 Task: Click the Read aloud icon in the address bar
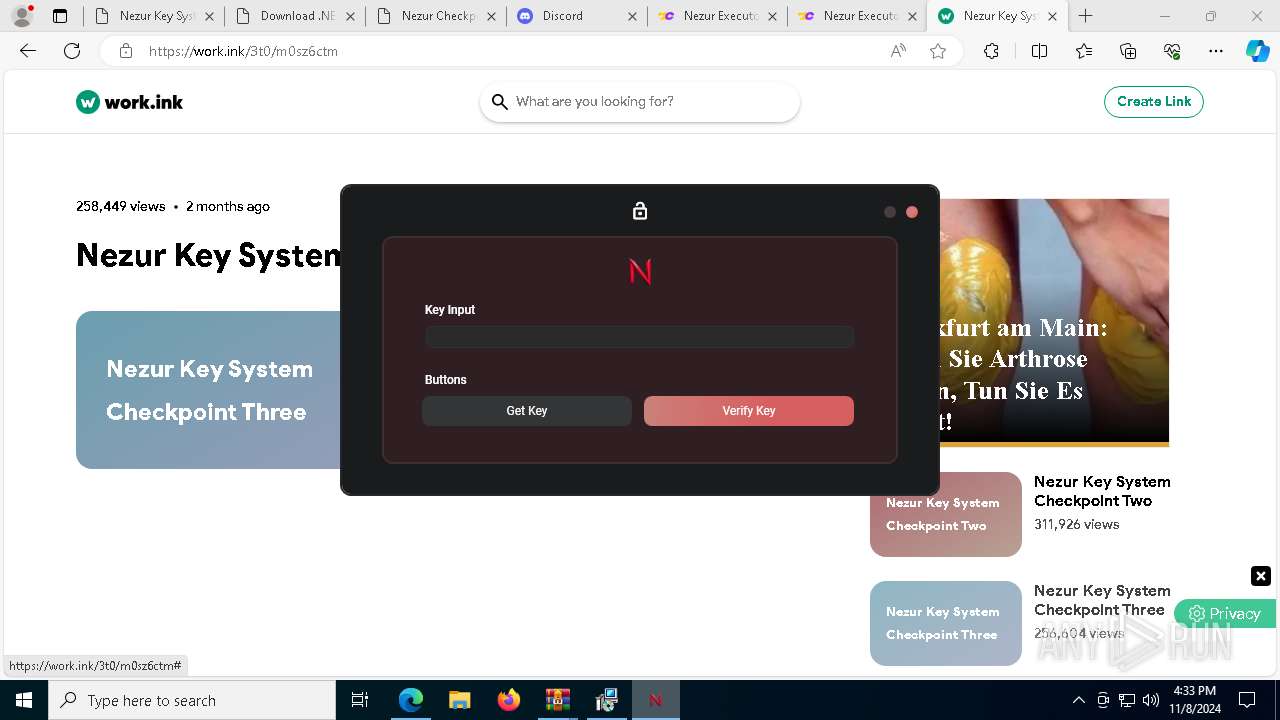click(x=898, y=51)
